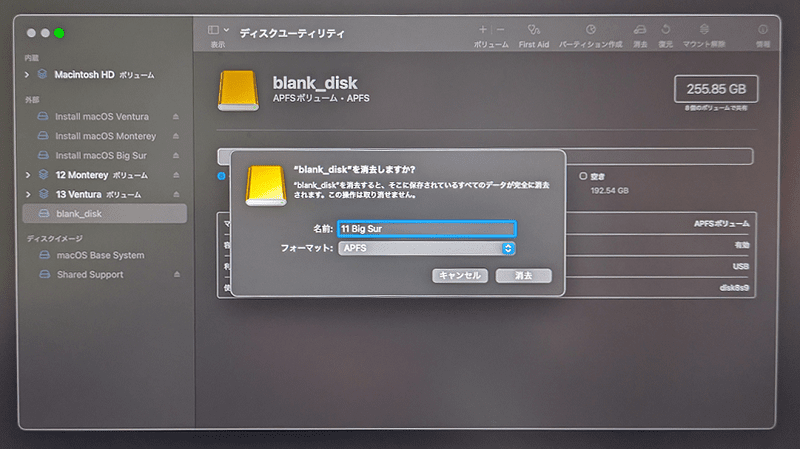800x449 pixels.
Task: Click the green window zoom button
Action: [x=59, y=33]
